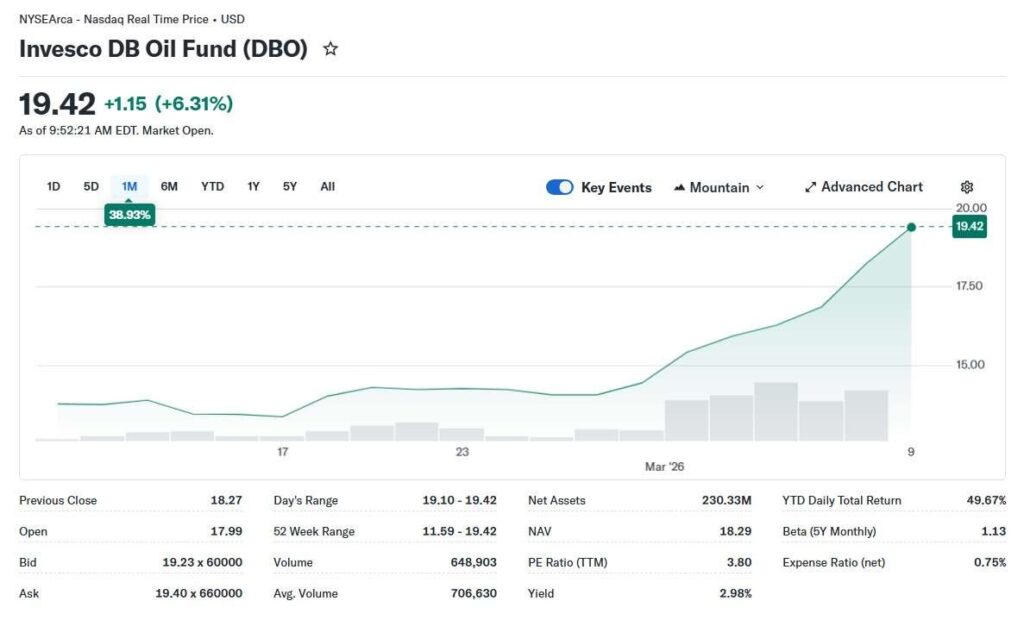This screenshot has width=1024, height=620.
Task: Switch chart to YTD range
Action: [212, 186]
